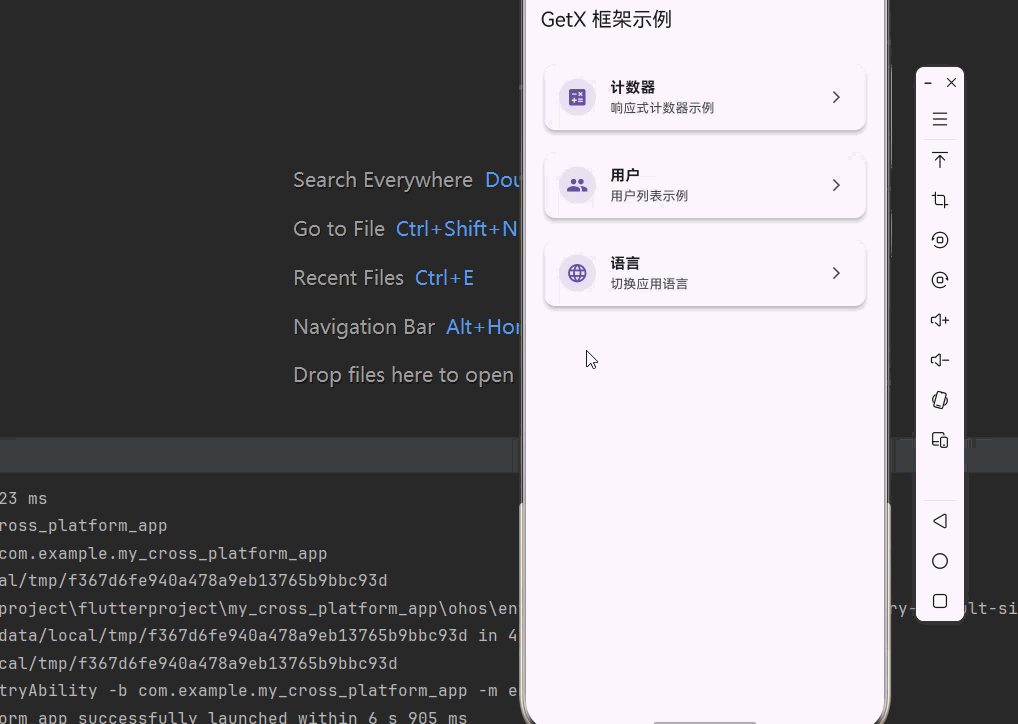
Task: Click the 'successfully launched within 6 s' log line
Action: [234, 717]
